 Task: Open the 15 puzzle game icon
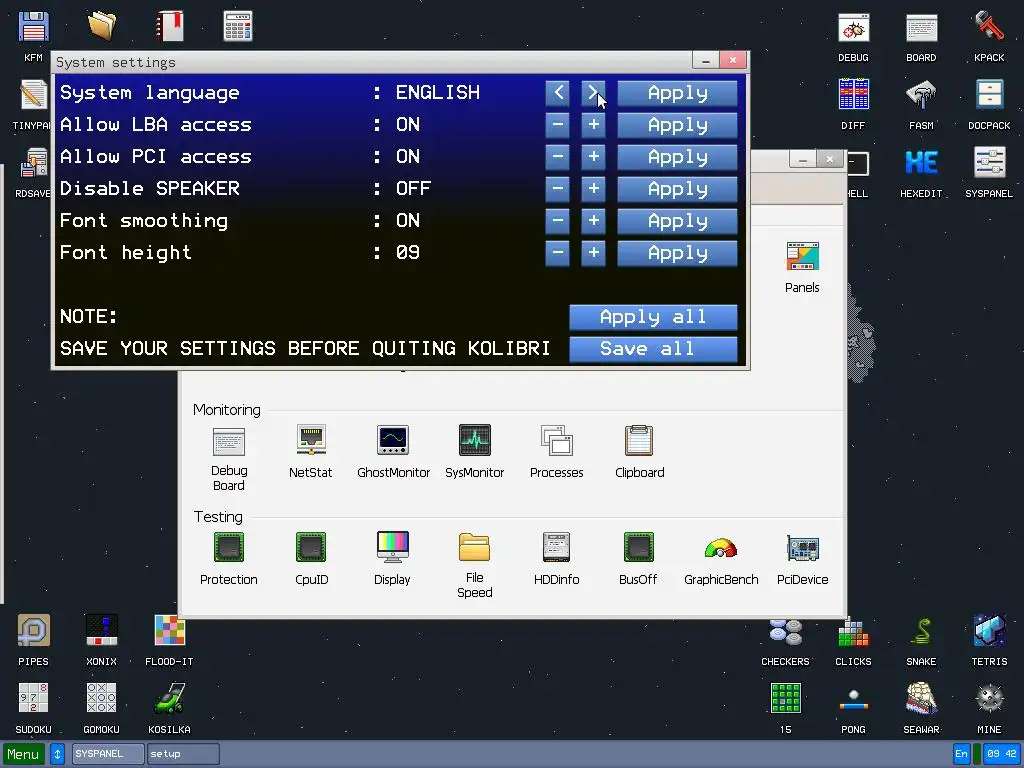tap(786, 699)
